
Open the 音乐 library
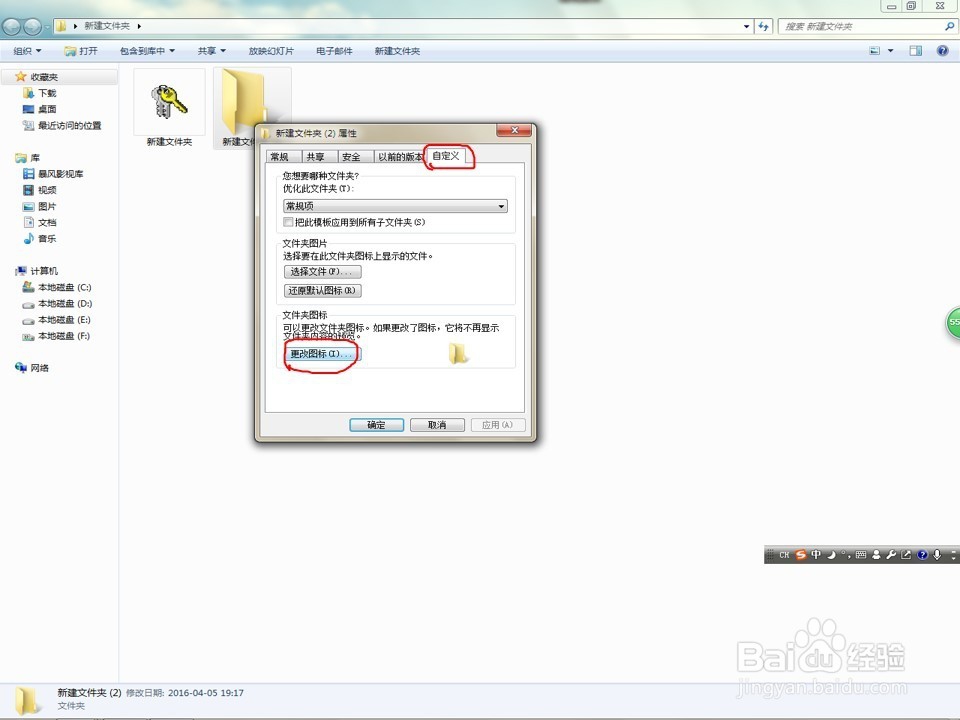47,239
